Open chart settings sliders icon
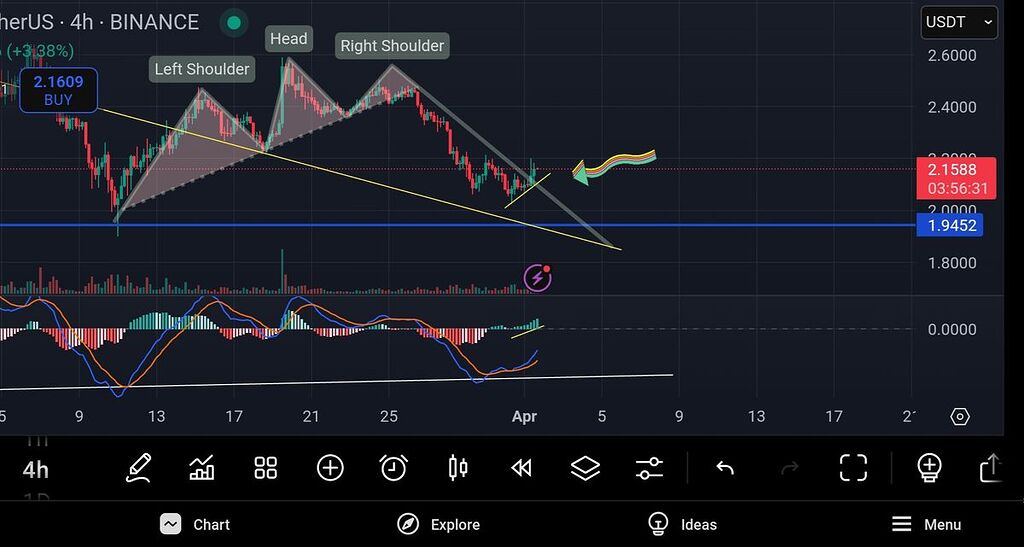This screenshot has width=1024, height=547. click(x=649, y=467)
